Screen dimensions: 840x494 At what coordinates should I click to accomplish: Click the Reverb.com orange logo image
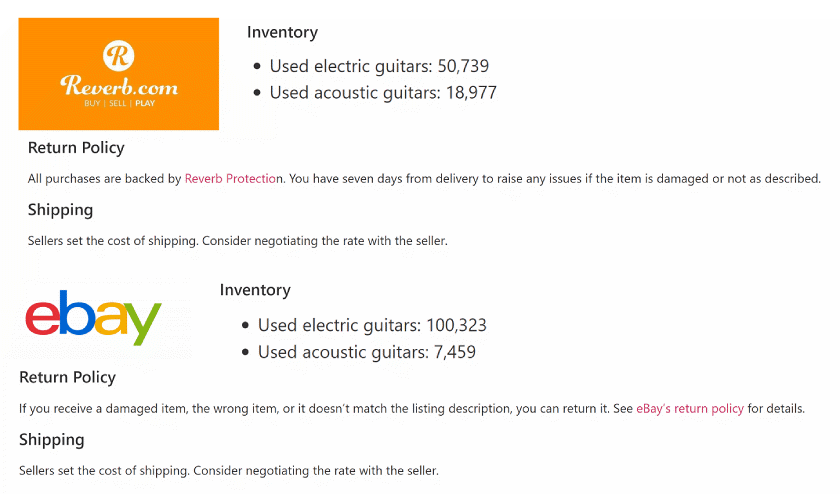(x=118, y=73)
